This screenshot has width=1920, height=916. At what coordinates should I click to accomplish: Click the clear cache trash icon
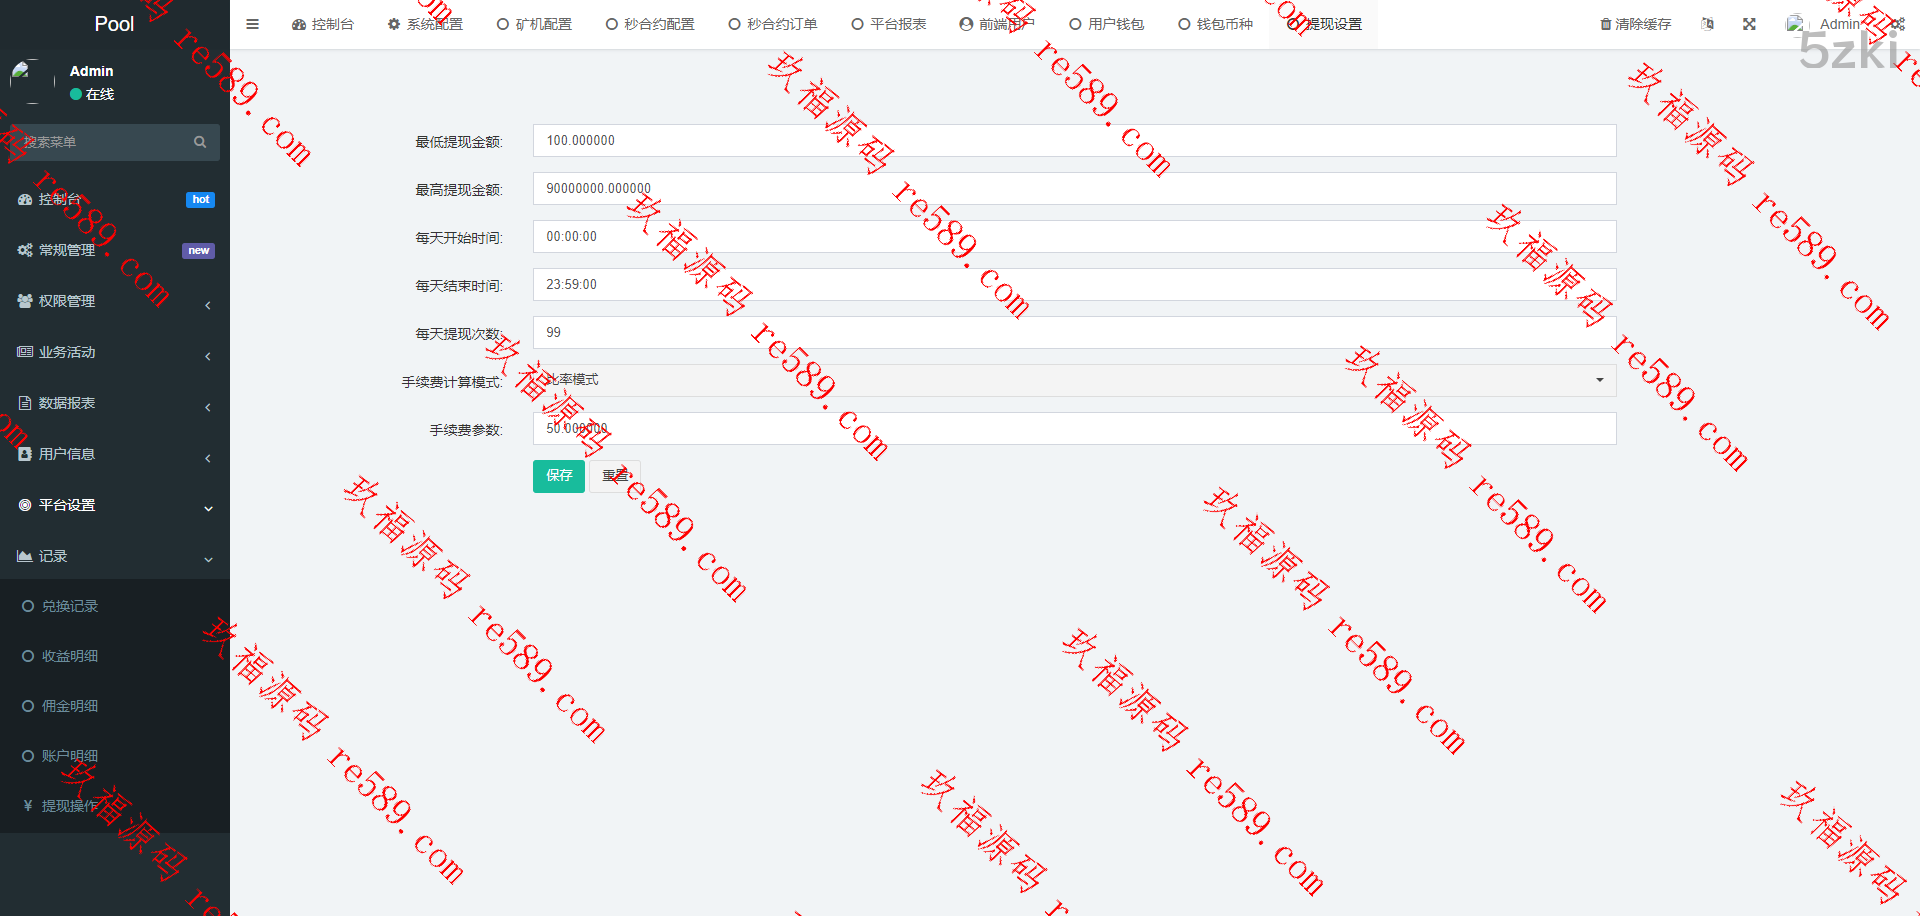click(1605, 24)
